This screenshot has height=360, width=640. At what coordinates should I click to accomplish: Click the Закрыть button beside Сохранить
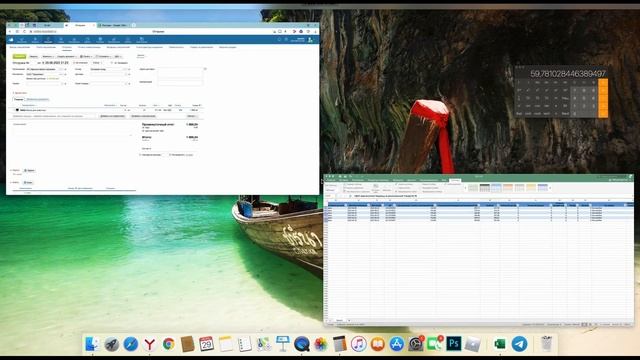pos(34,56)
